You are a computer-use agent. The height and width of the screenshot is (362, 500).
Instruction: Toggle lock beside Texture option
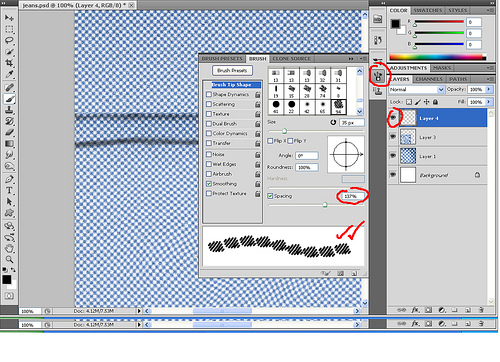click(258, 114)
